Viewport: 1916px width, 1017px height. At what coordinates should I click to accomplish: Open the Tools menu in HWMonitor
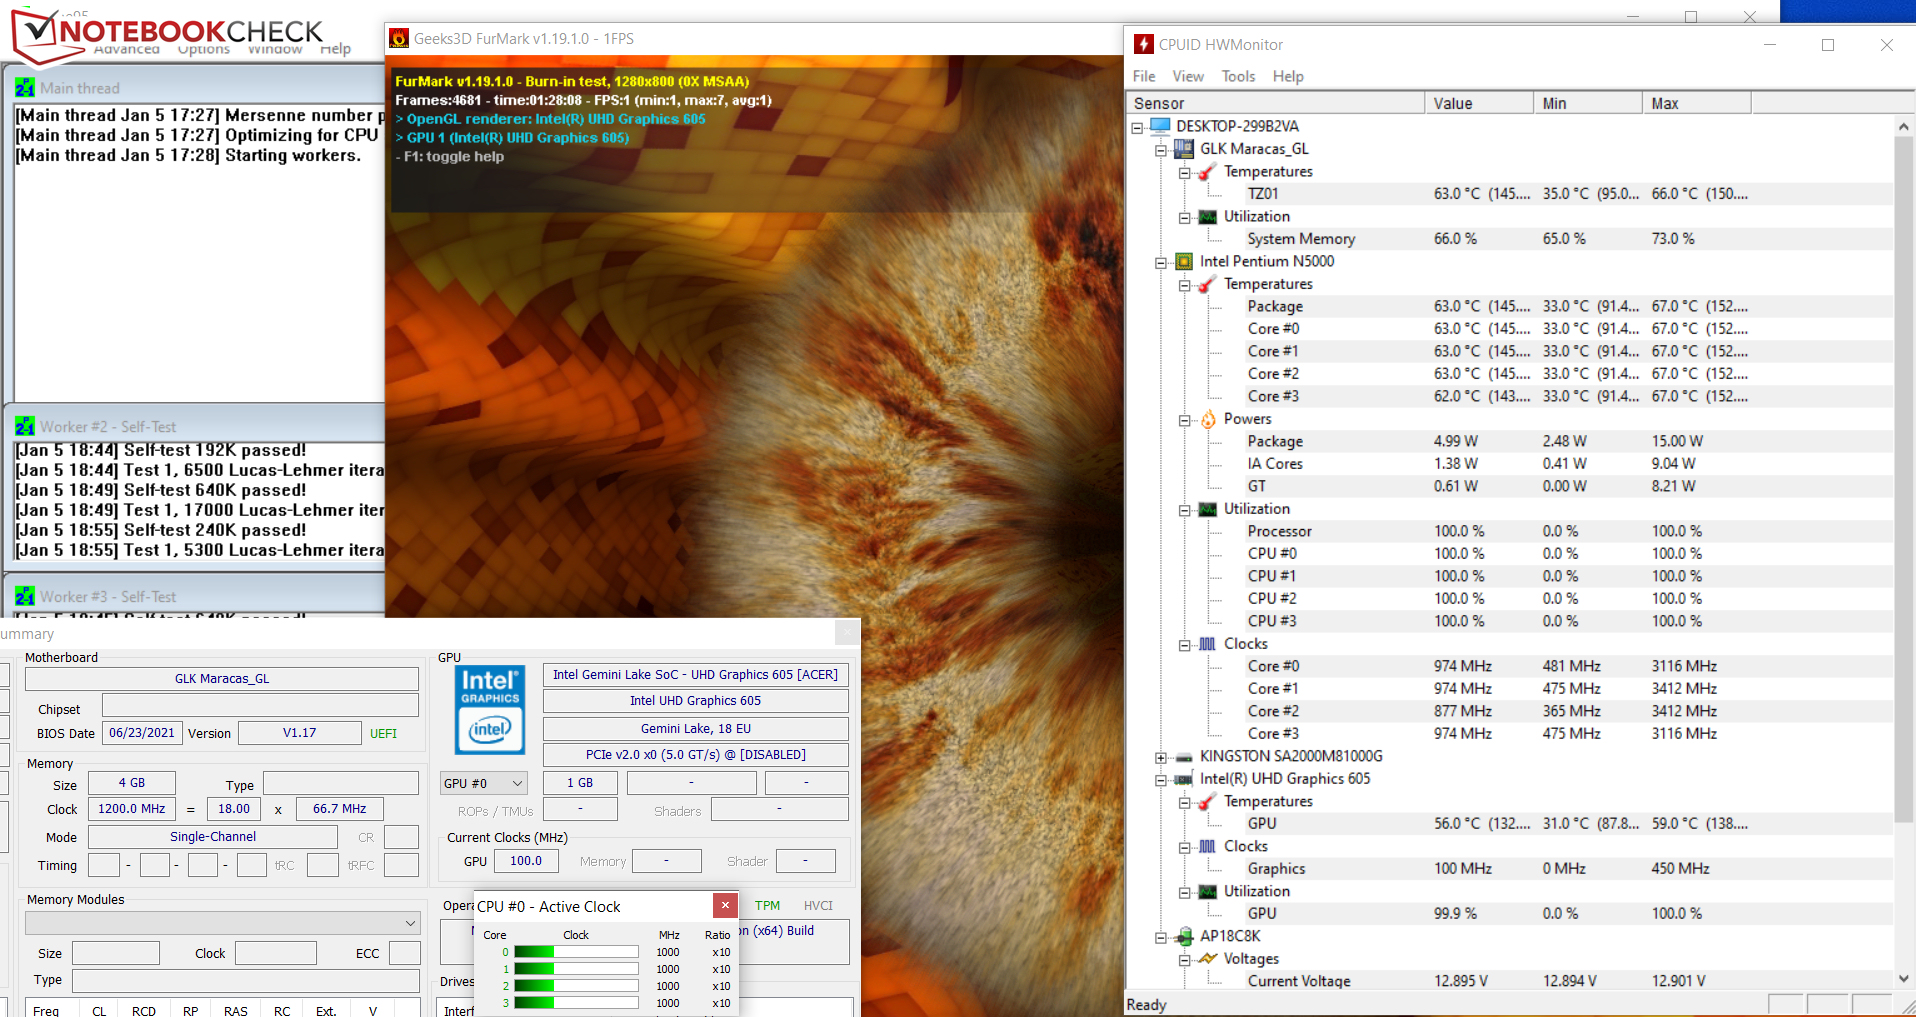[1238, 76]
